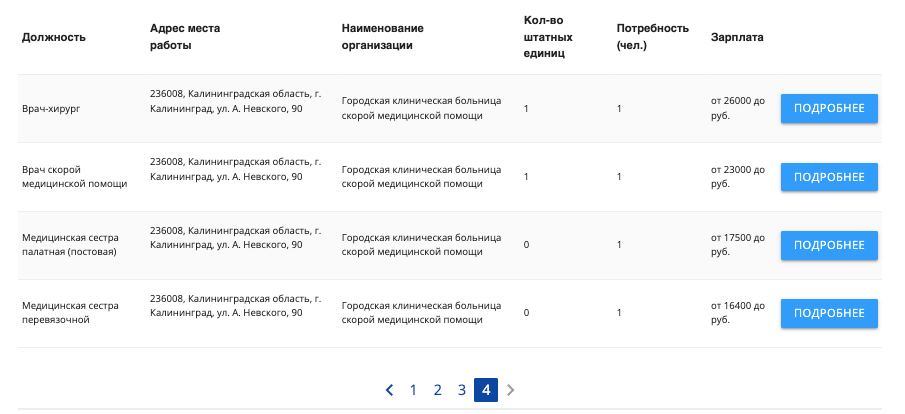Switch to page 3 in pagination
This screenshot has width=905, height=414.
point(461,390)
